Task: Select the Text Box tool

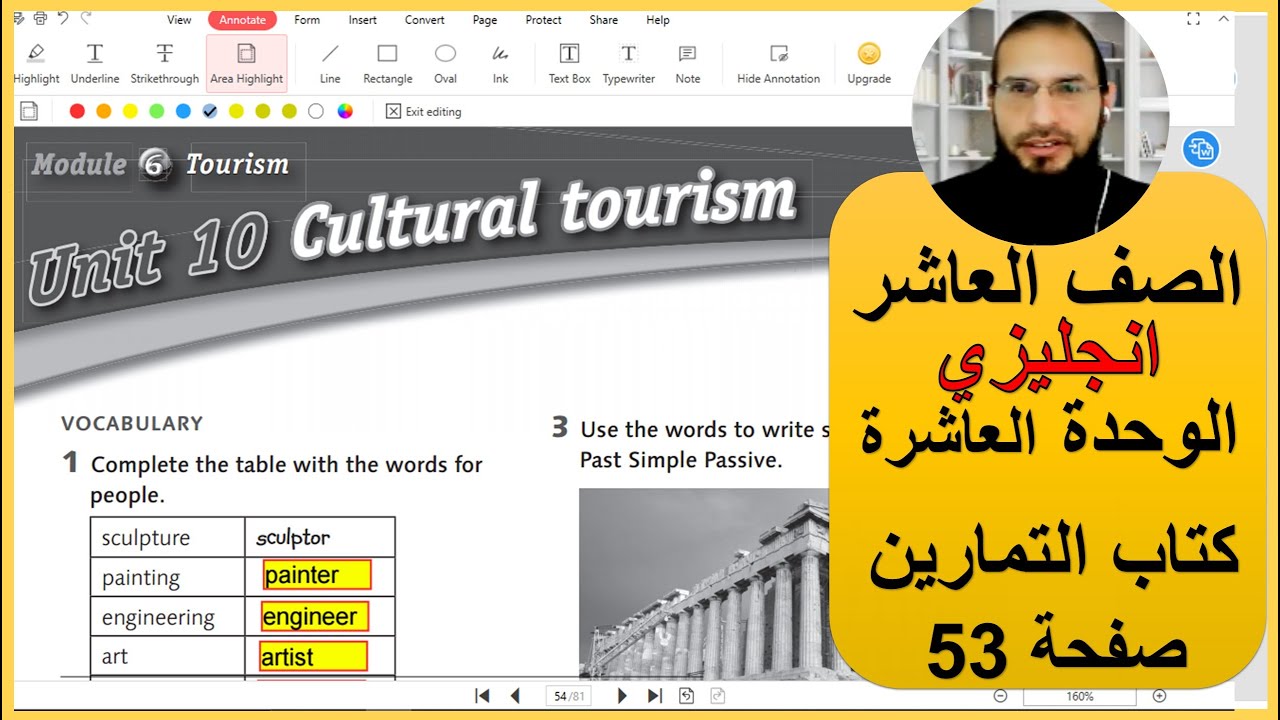Action: click(569, 63)
